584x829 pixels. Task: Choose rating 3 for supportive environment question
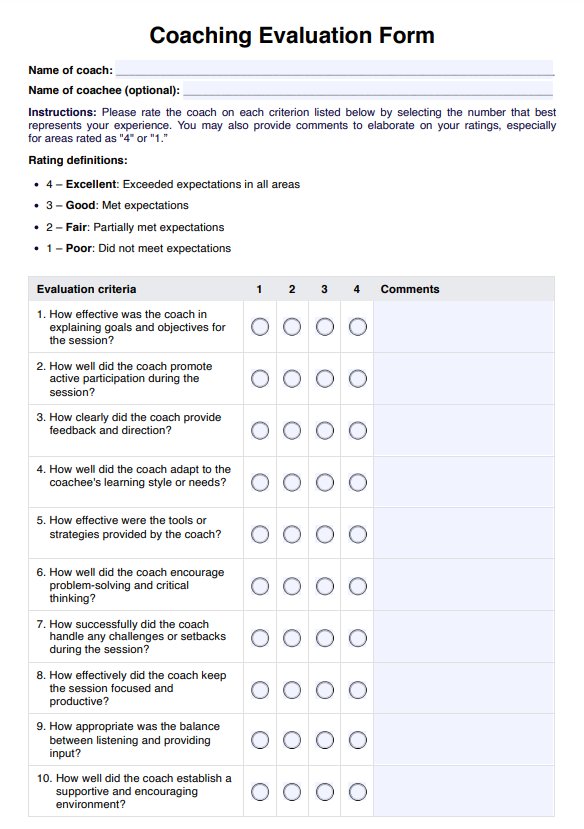pos(325,791)
